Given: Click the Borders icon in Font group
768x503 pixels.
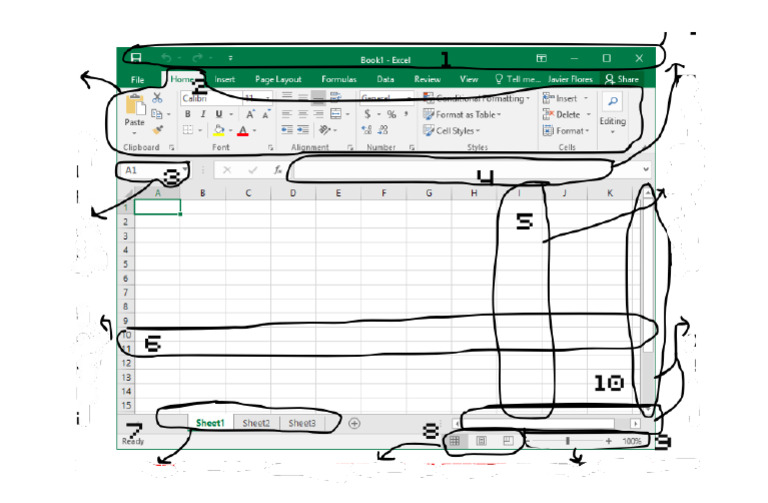Looking at the screenshot, I should tap(188, 130).
